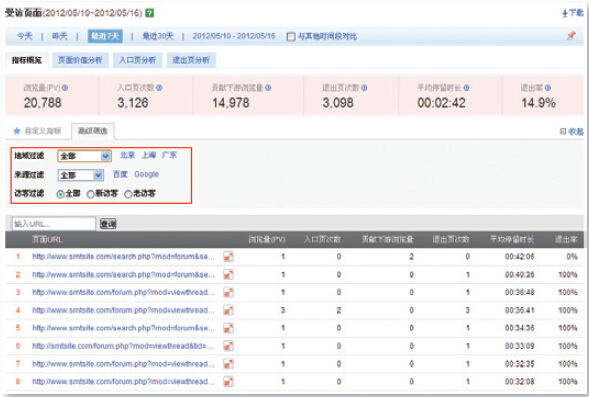Pin the date bar with the pushpin icon
Viewport: 589px width, 397px height.
pos(571,35)
